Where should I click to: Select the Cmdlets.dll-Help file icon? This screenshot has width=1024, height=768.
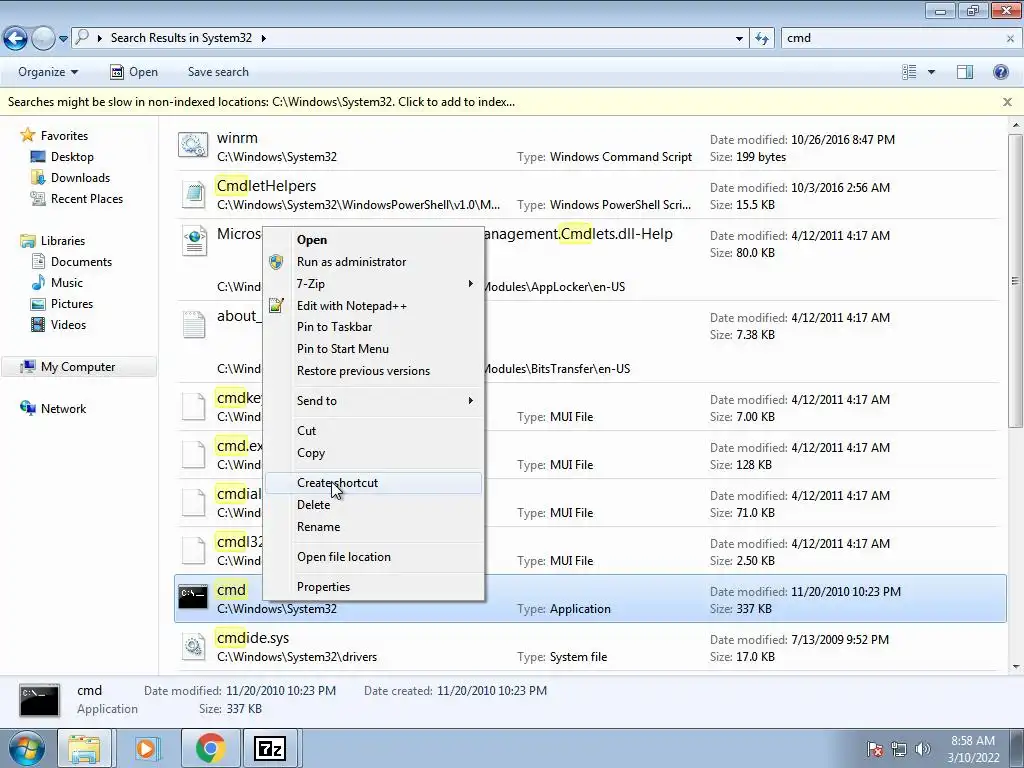tap(194, 241)
